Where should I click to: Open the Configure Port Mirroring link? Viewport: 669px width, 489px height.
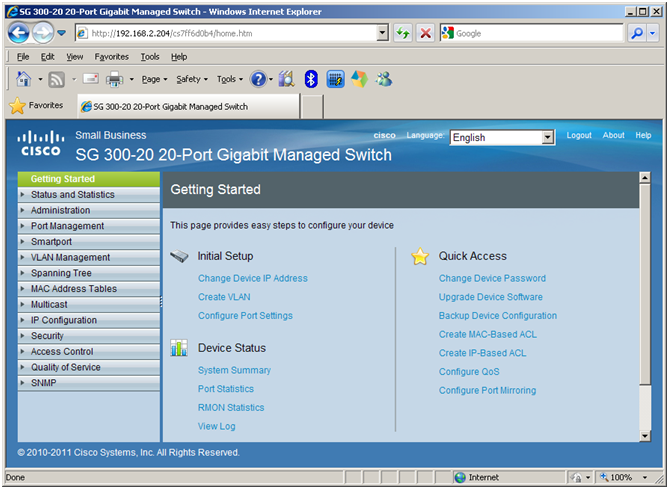pos(487,390)
